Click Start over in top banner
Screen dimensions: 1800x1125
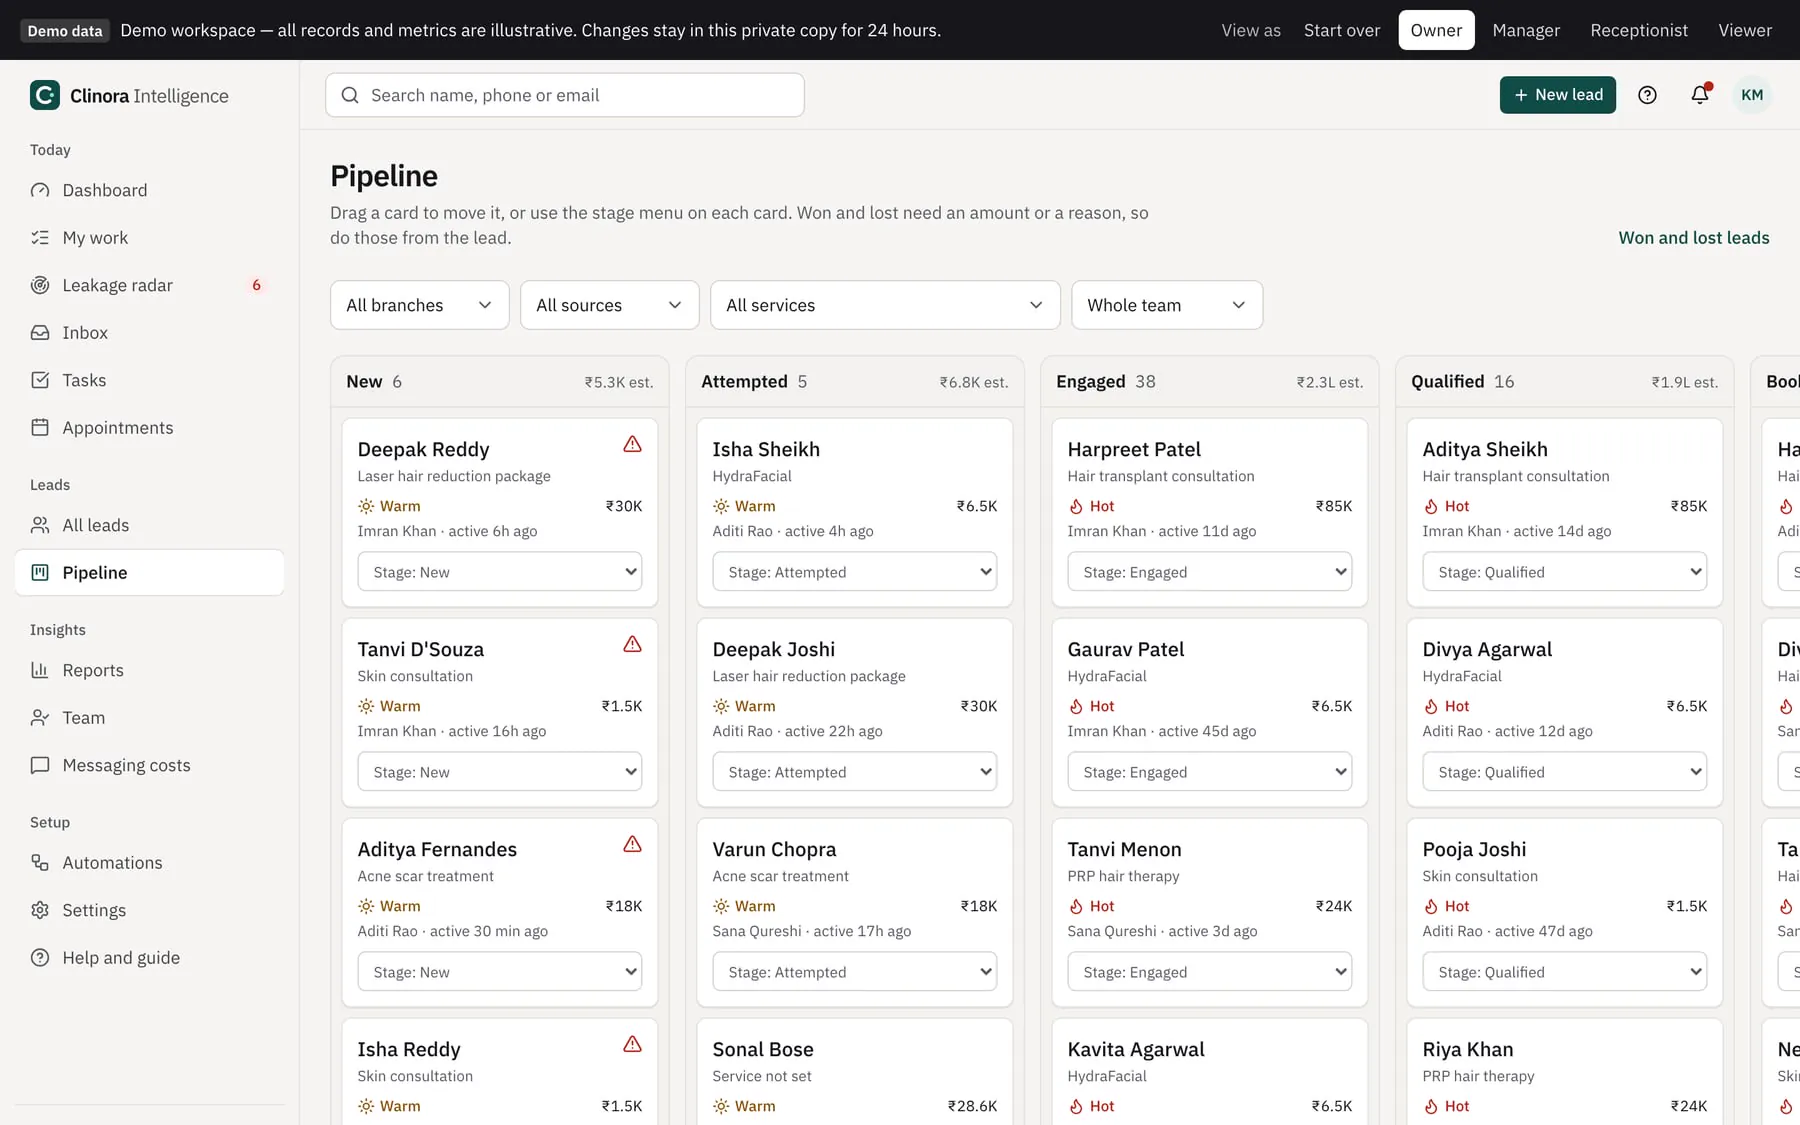(1342, 30)
